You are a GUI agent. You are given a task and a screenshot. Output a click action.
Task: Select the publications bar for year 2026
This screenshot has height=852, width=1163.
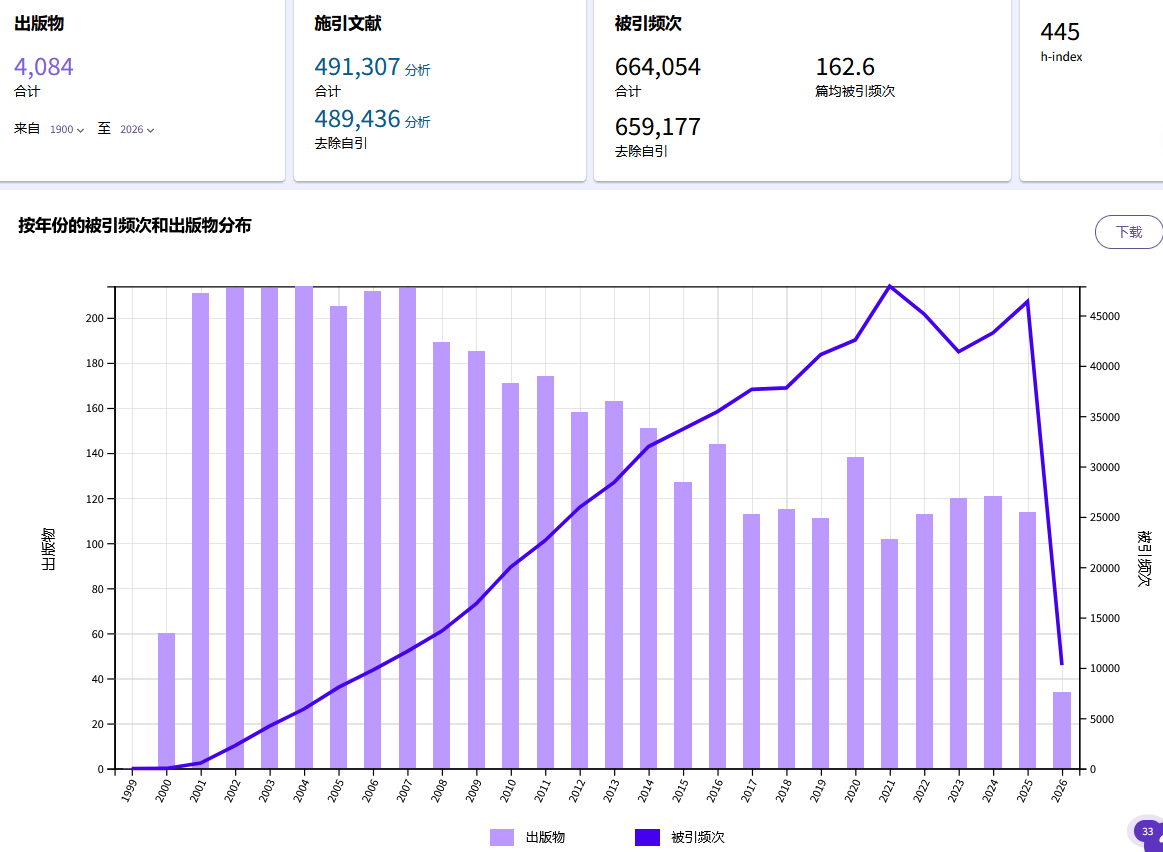[1061, 730]
